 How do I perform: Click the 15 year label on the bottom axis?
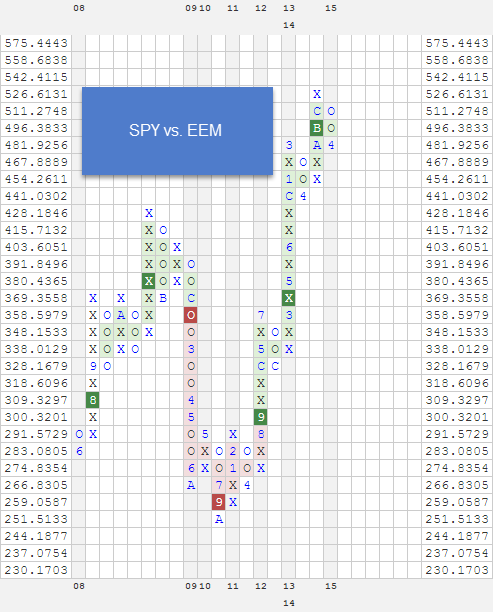[x=331, y=586]
